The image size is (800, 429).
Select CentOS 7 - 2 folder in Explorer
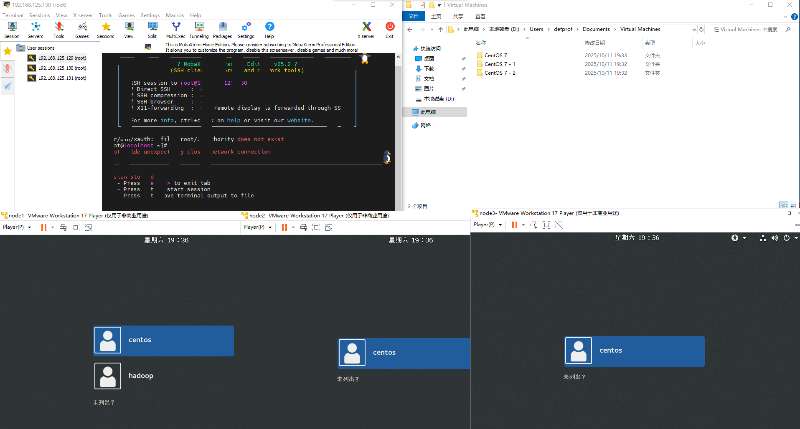tap(500, 73)
